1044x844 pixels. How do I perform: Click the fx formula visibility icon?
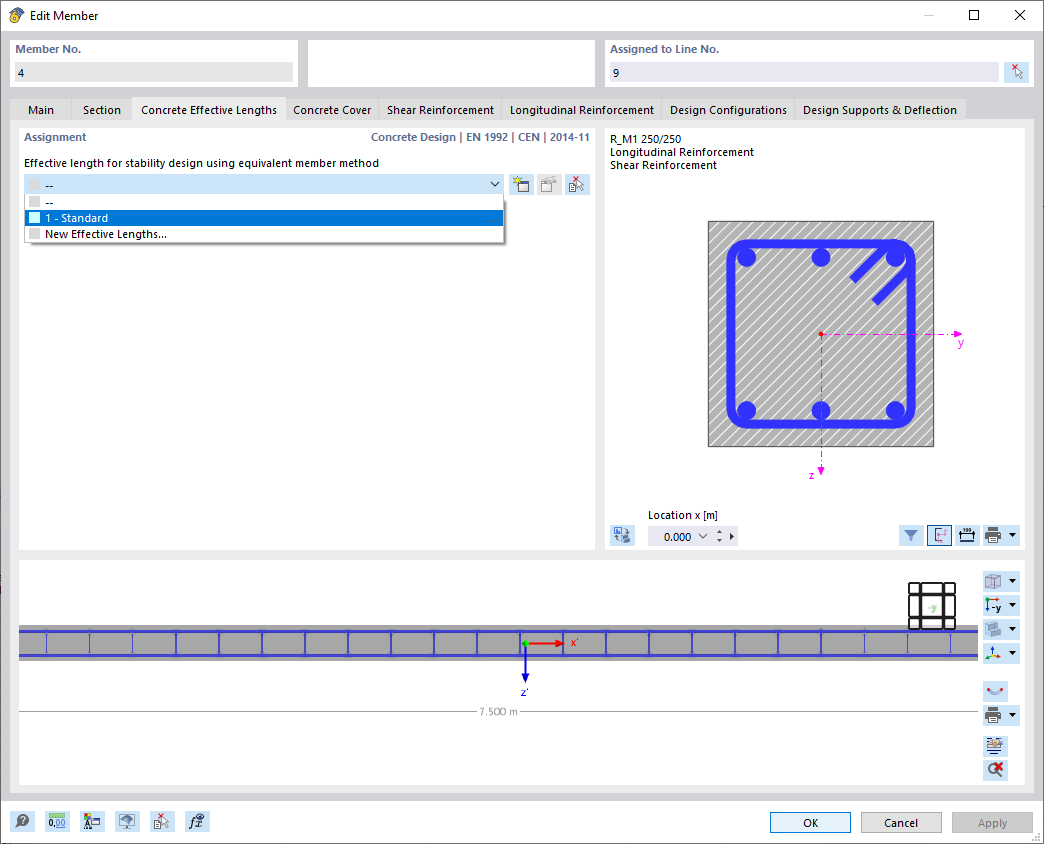click(x=197, y=821)
